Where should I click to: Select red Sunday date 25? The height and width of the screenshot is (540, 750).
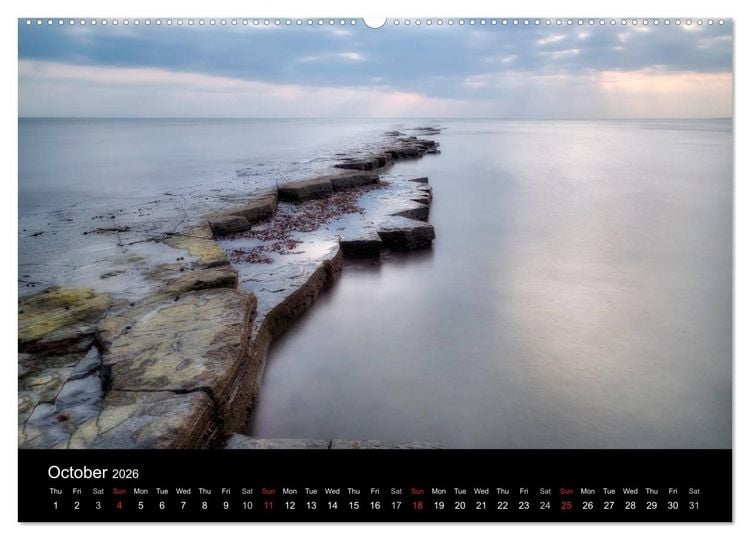click(566, 506)
